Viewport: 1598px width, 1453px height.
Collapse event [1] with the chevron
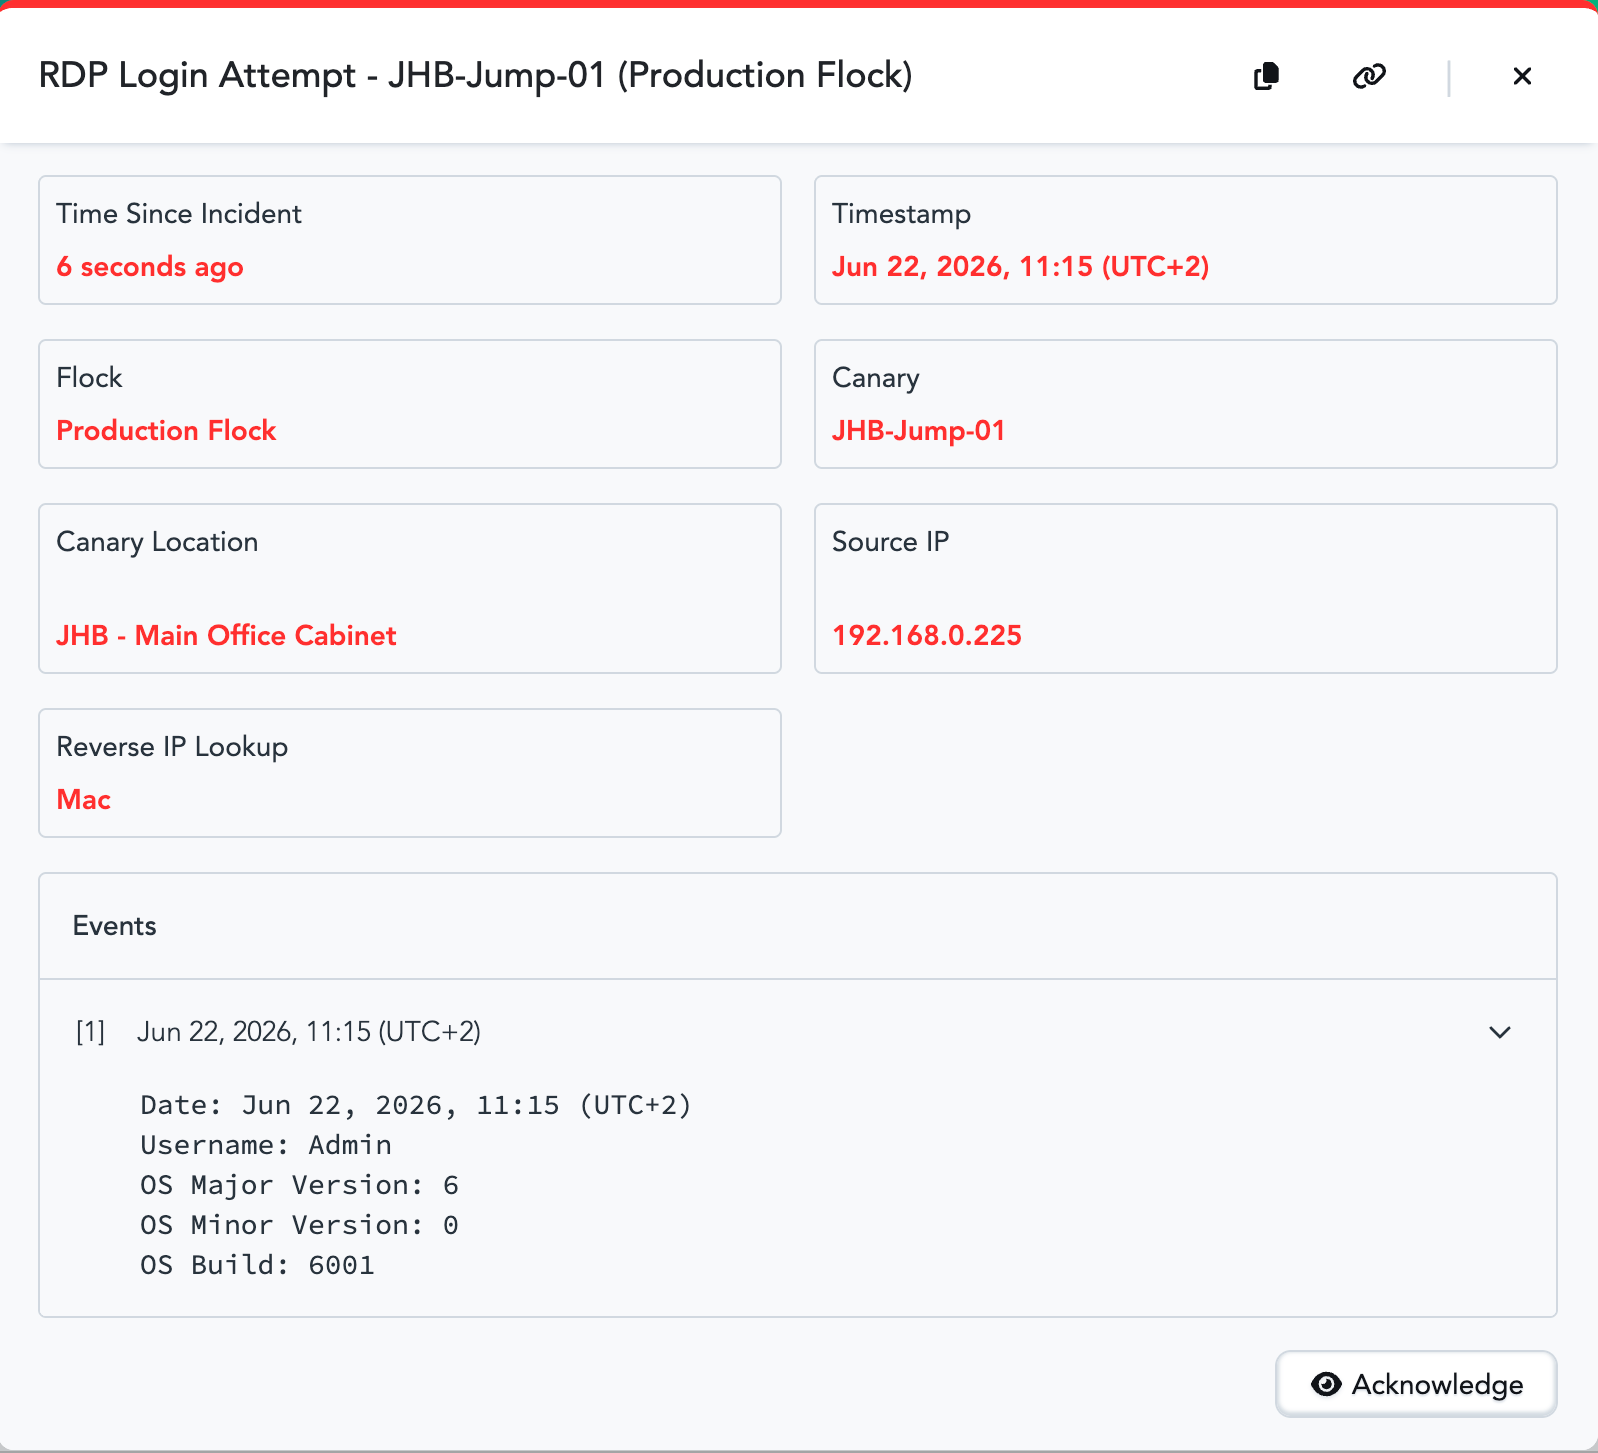(x=1500, y=1032)
